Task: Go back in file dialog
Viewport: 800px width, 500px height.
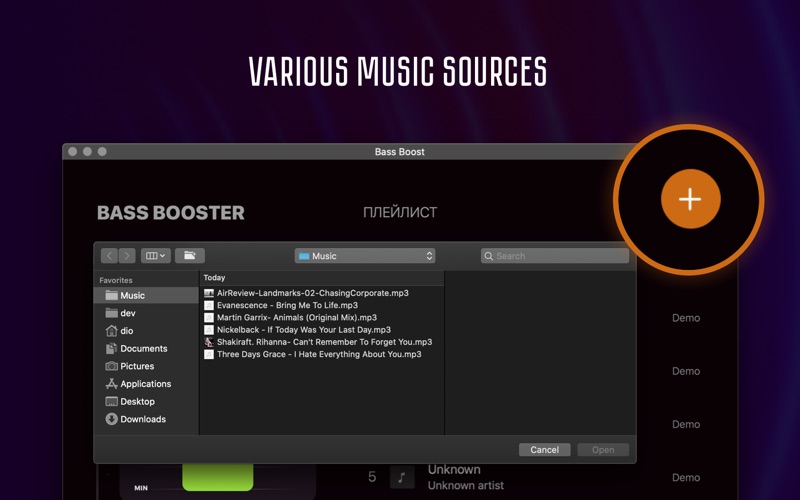Action: coord(109,256)
